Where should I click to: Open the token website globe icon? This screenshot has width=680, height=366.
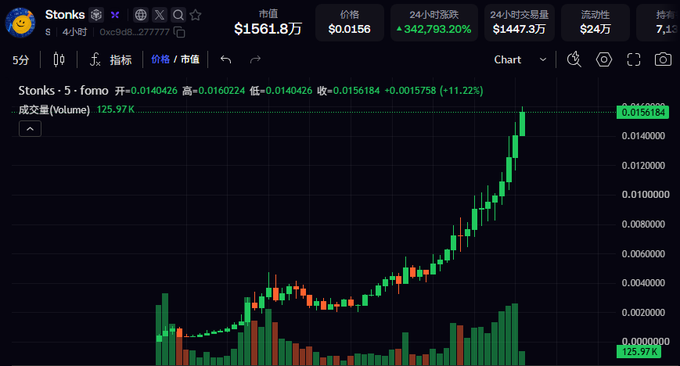click(141, 15)
